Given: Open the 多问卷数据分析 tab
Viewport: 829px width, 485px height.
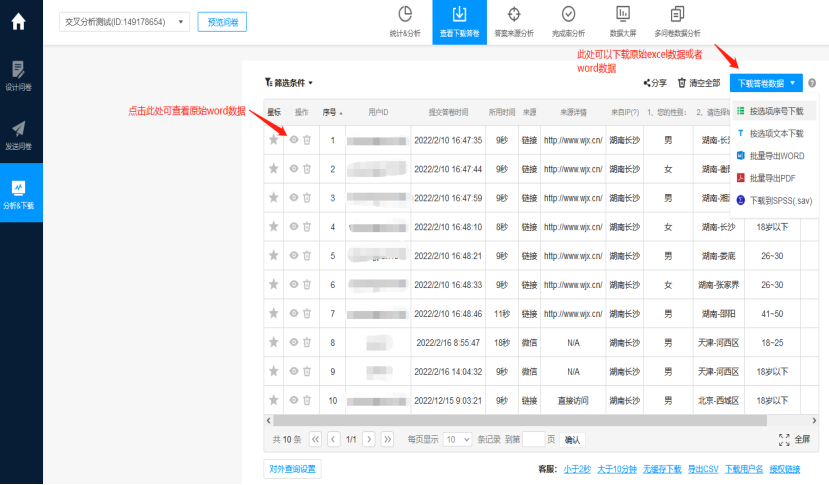Looking at the screenshot, I should pyautogui.click(x=677, y=22).
